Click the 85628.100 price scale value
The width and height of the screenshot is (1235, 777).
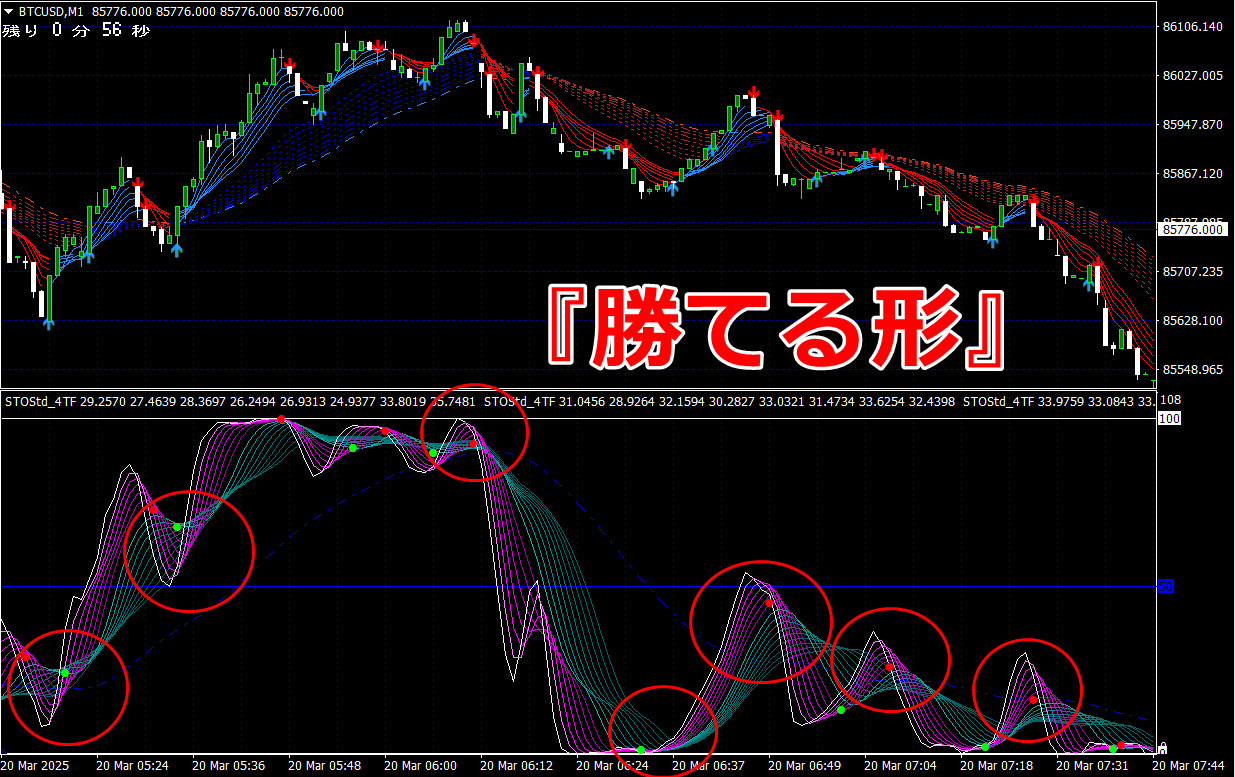click(1193, 321)
